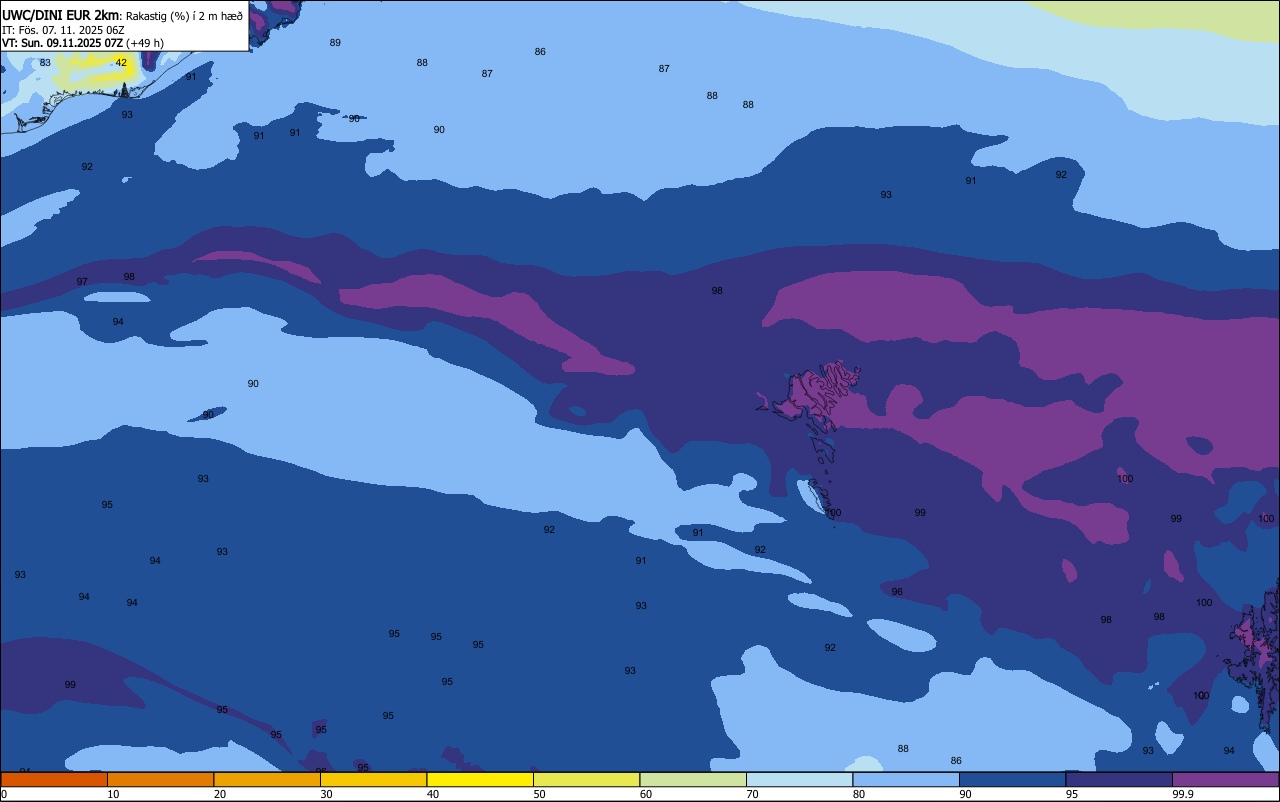Viewport: 1280px width, 802px height.
Task: Click the 10–20 orange legend swatch
Action: tap(160, 779)
